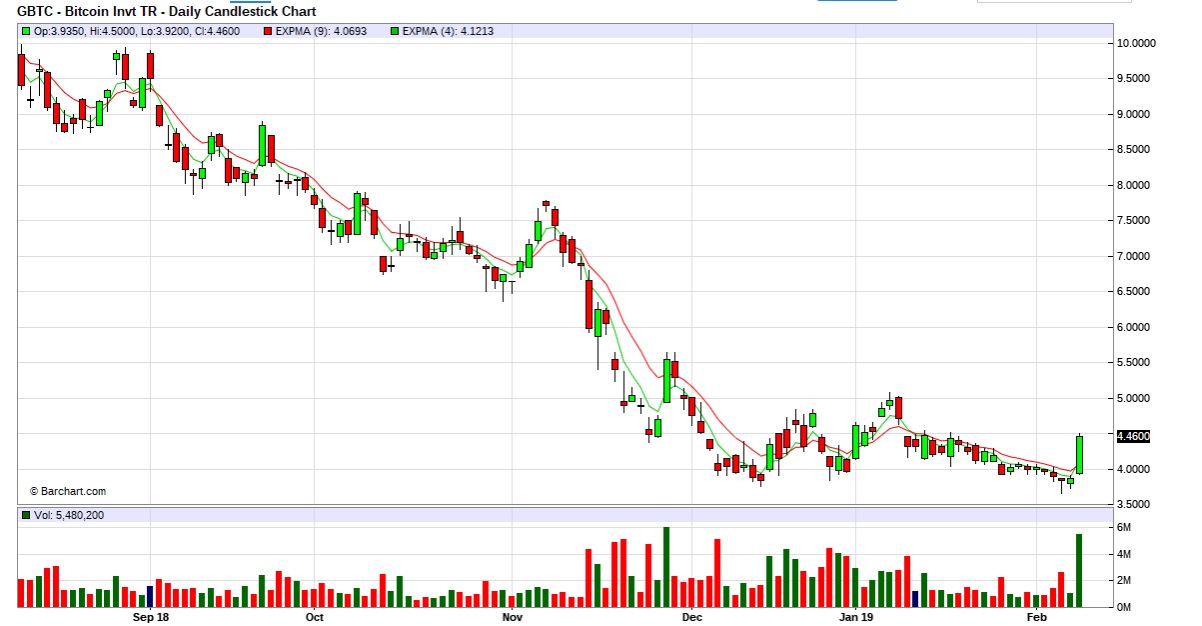Viewport: 1202px width, 626px height.
Task: Click the Dec date label
Action: click(690, 617)
